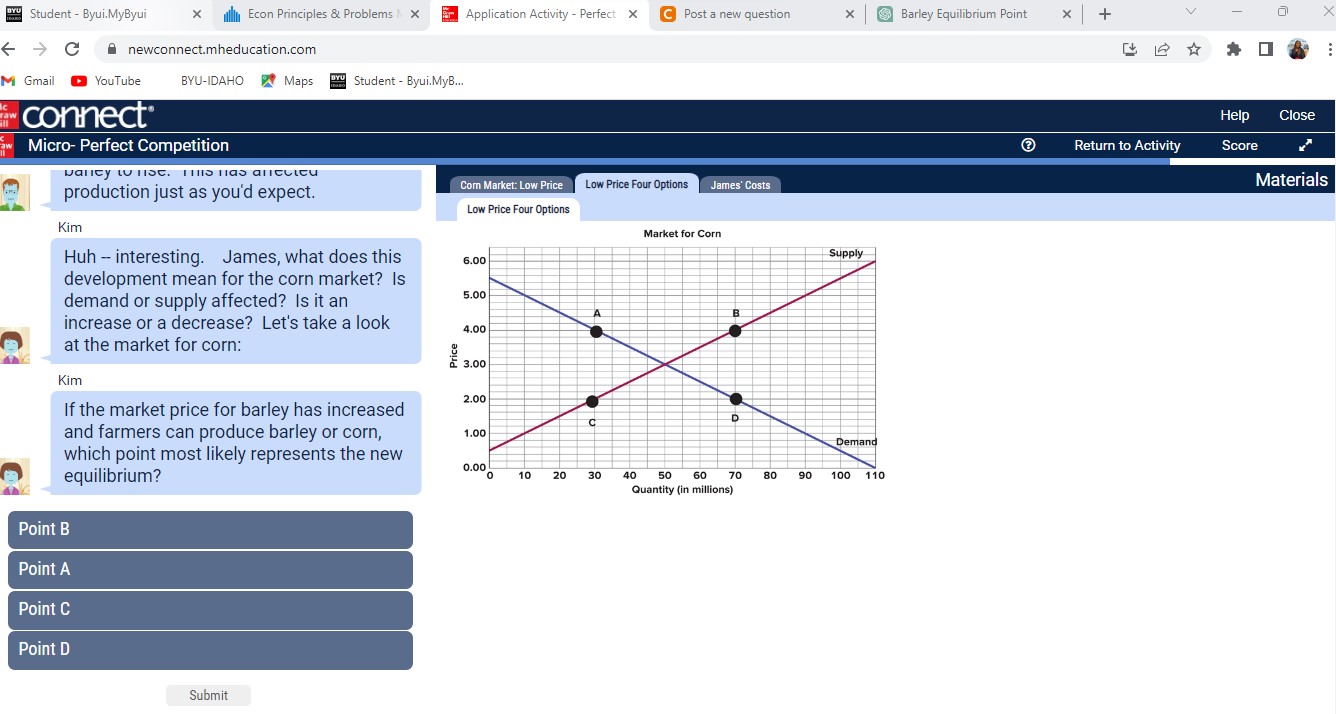Open the Corn Market: Low Price tab
The width and height of the screenshot is (1336, 714).
(x=510, y=184)
